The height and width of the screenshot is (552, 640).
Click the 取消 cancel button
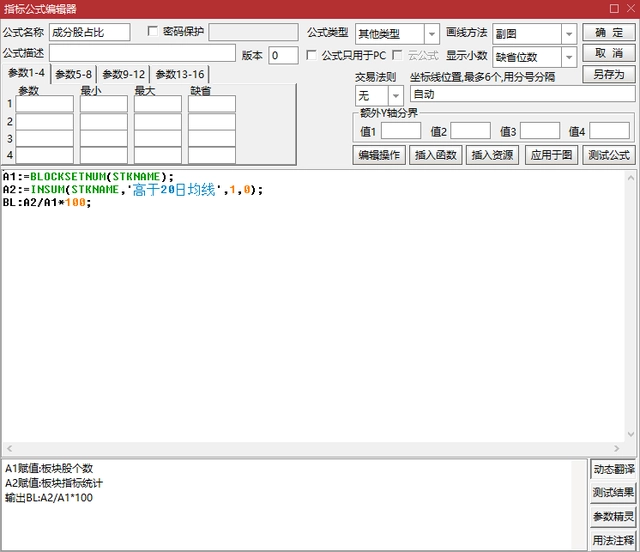click(609, 53)
